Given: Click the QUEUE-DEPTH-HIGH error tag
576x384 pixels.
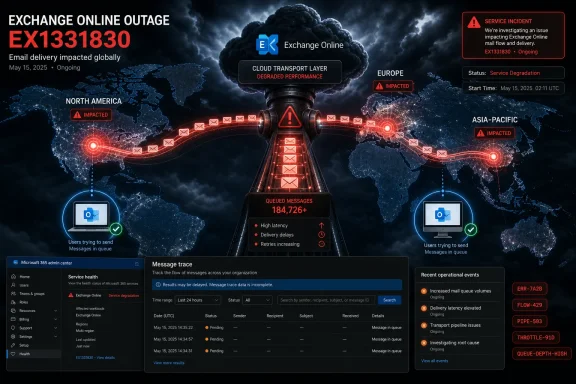Looking at the screenshot, I should (542, 354).
